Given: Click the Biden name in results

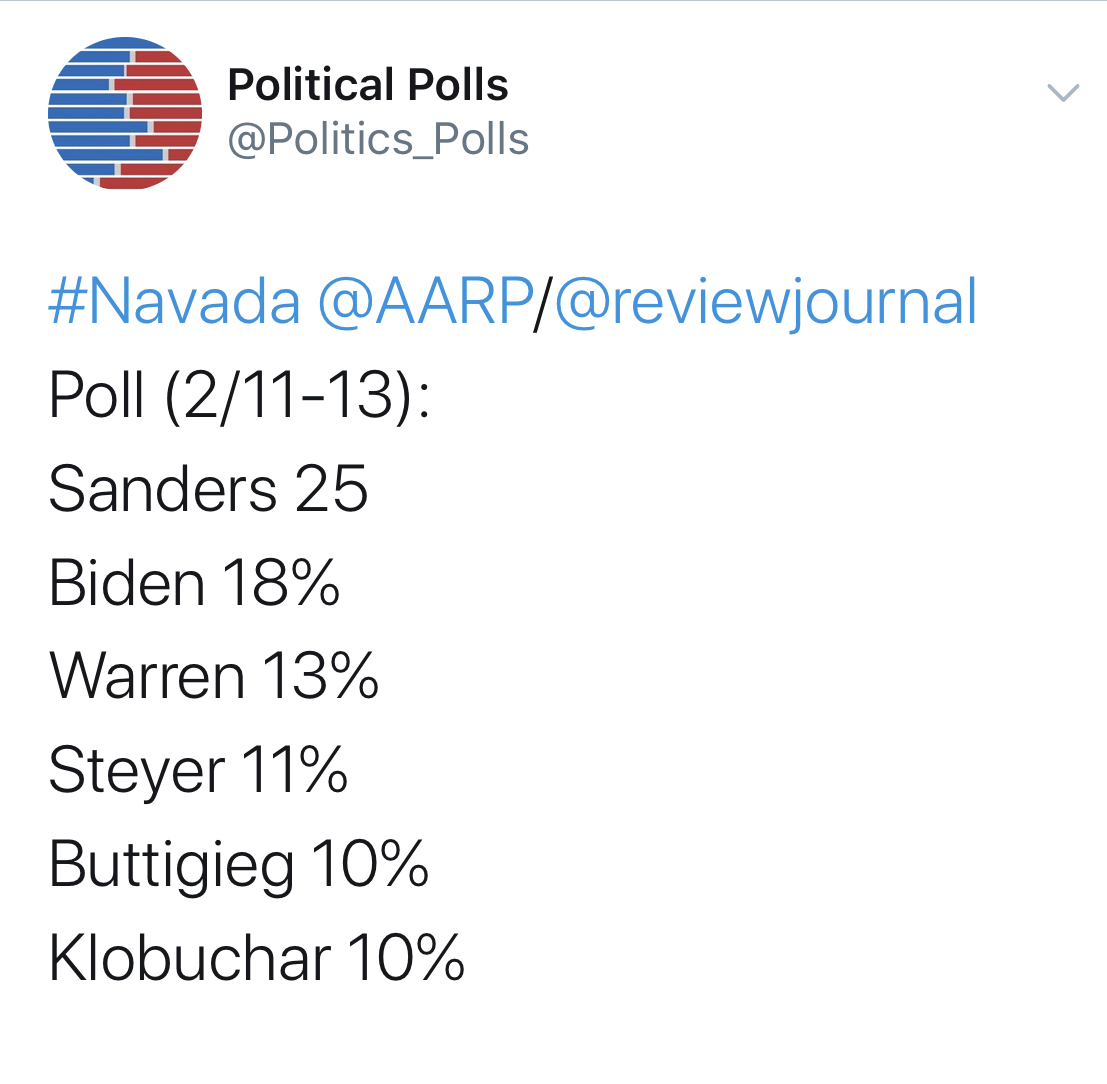Looking at the screenshot, I should coord(127,583).
